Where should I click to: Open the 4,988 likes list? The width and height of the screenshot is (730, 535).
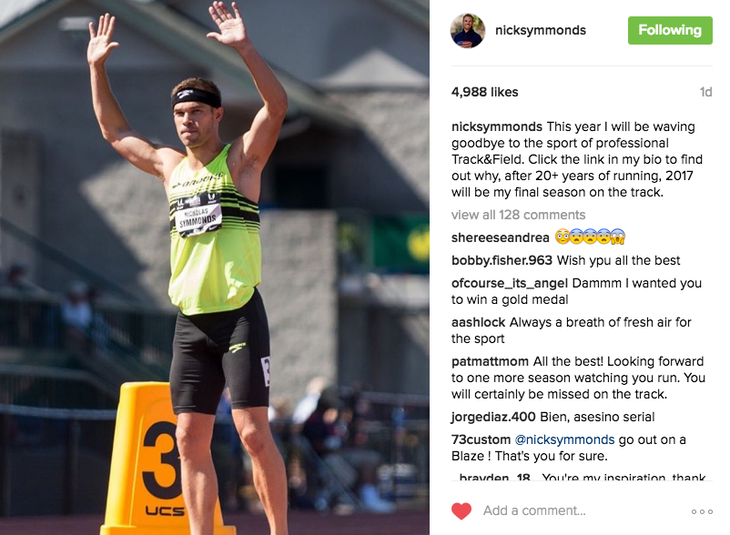[485, 92]
